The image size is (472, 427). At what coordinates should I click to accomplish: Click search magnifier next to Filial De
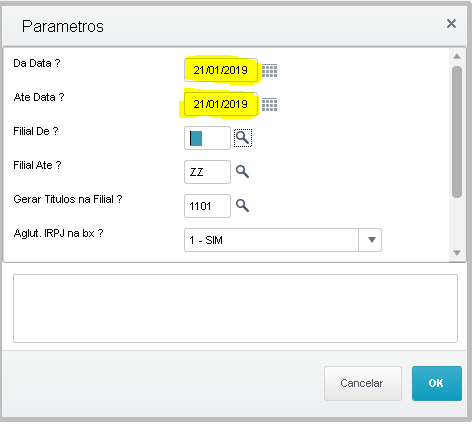pos(243,138)
